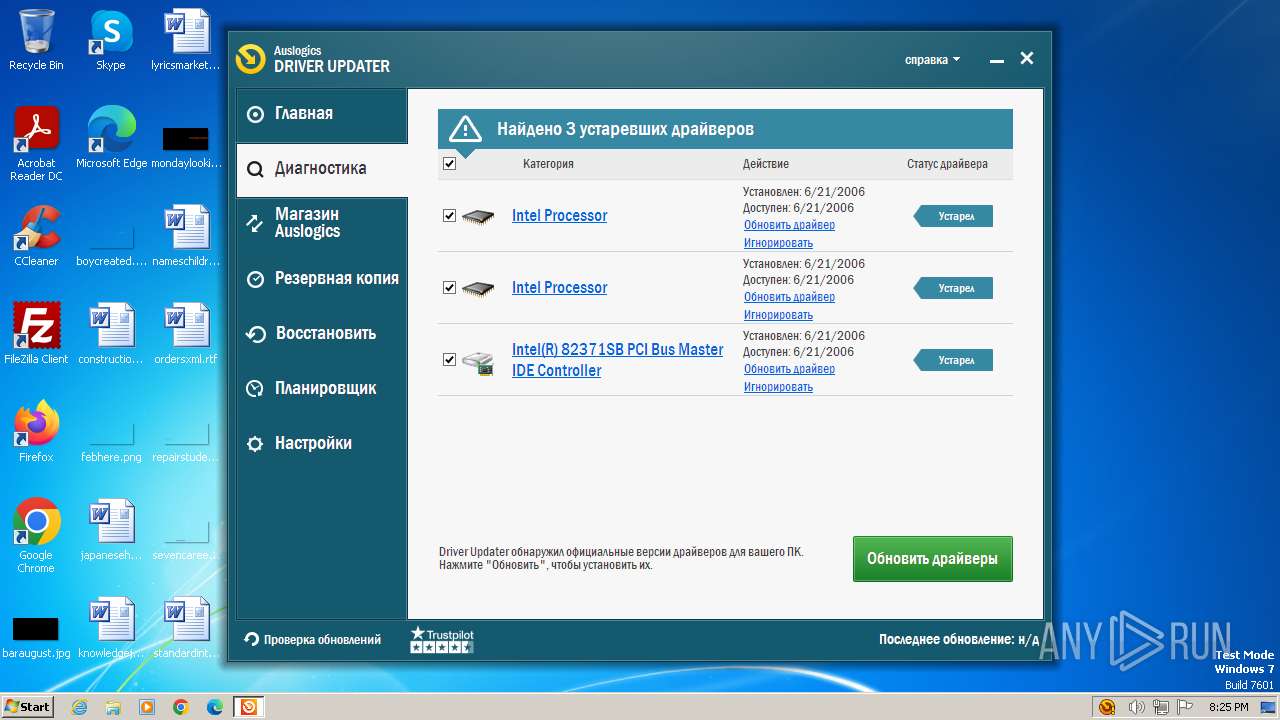This screenshot has width=1280, height=720.
Task: Select the knowledge document on desktop
Action: tap(111, 628)
